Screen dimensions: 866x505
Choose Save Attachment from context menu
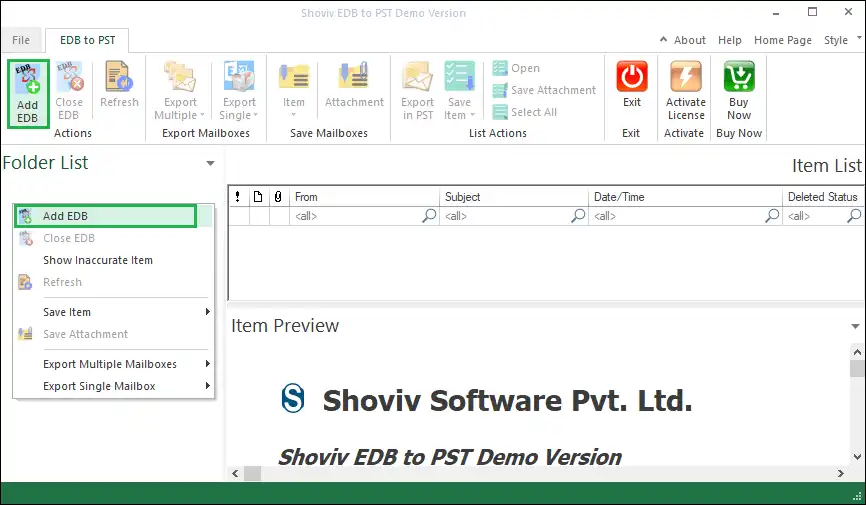click(x=113, y=334)
